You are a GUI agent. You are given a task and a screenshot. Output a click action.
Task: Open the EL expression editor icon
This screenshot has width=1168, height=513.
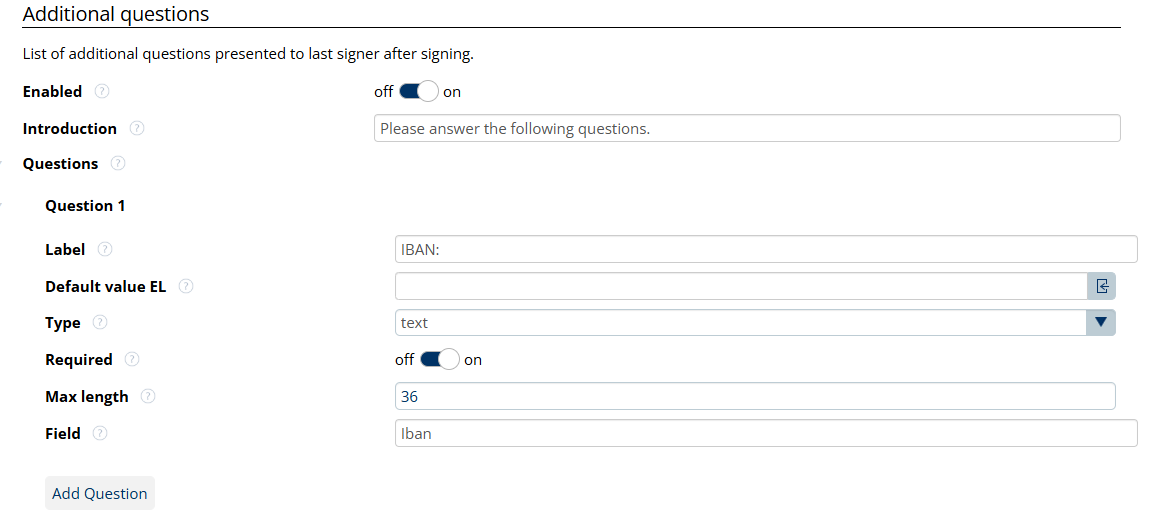[x=1101, y=286]
